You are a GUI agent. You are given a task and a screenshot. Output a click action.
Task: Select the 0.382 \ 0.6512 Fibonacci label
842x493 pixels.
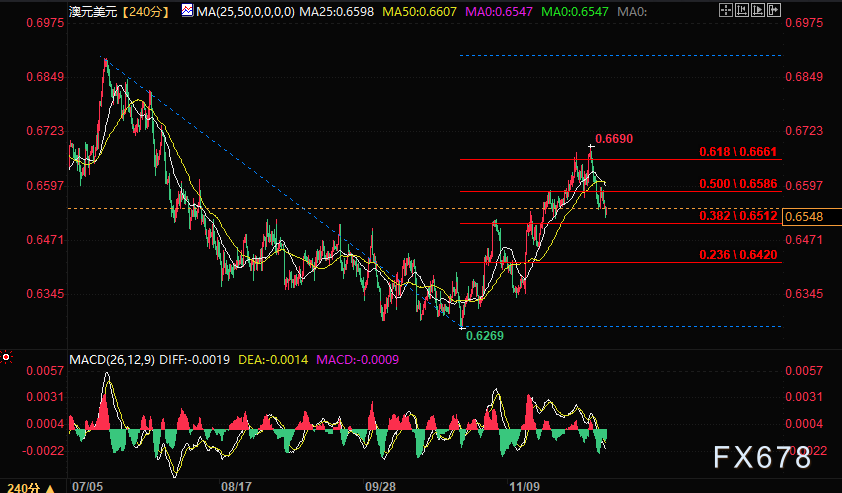[x=738, y=216]
